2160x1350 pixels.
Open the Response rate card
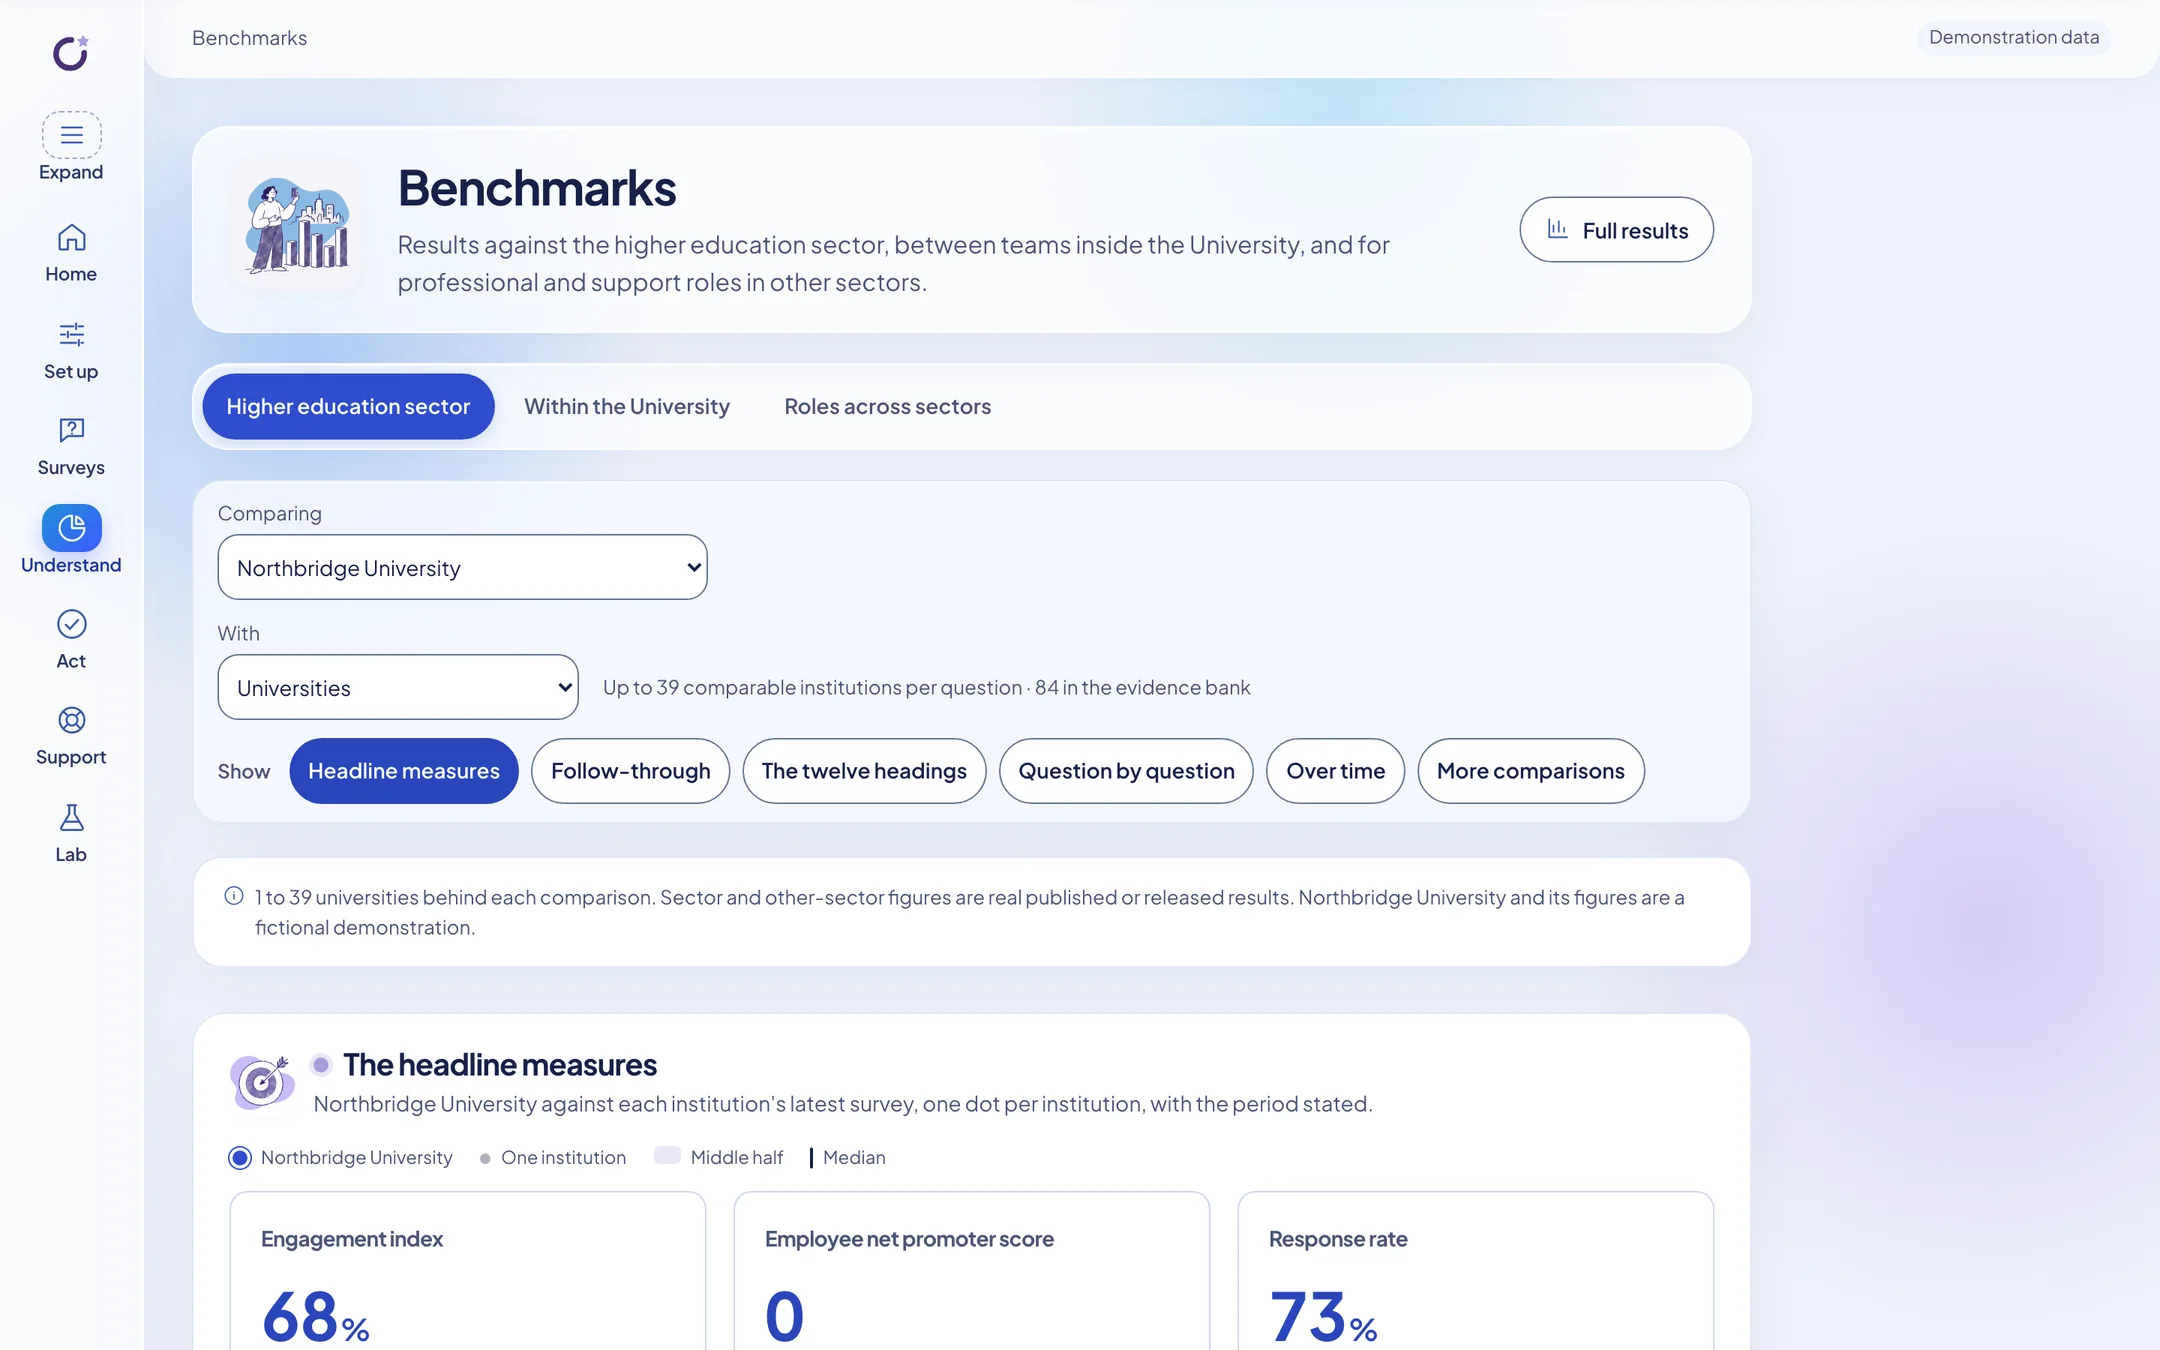pyautogui.click(x=1476, y=1271)
